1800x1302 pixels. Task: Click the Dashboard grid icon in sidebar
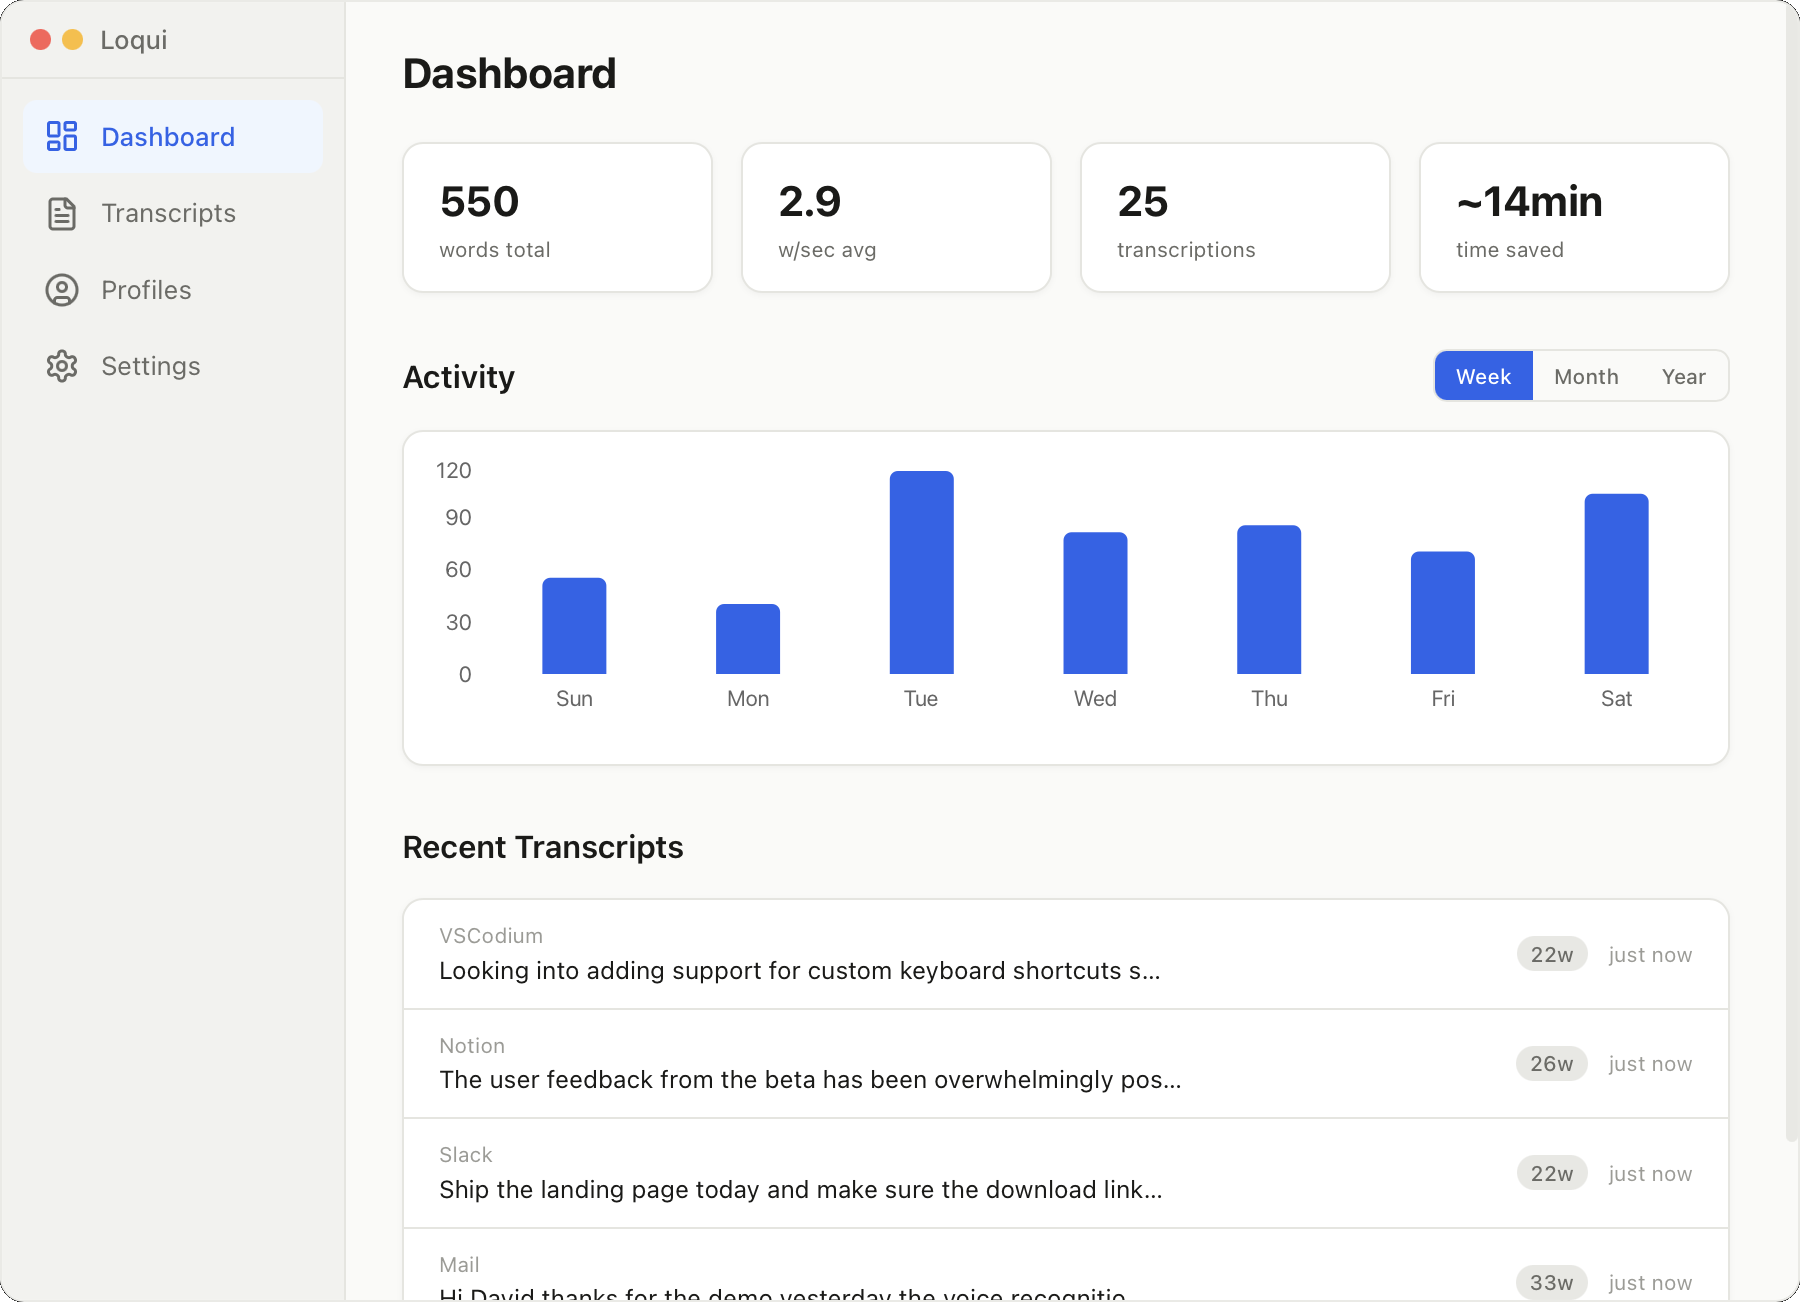pyautogui.click(x=62, y=137)
